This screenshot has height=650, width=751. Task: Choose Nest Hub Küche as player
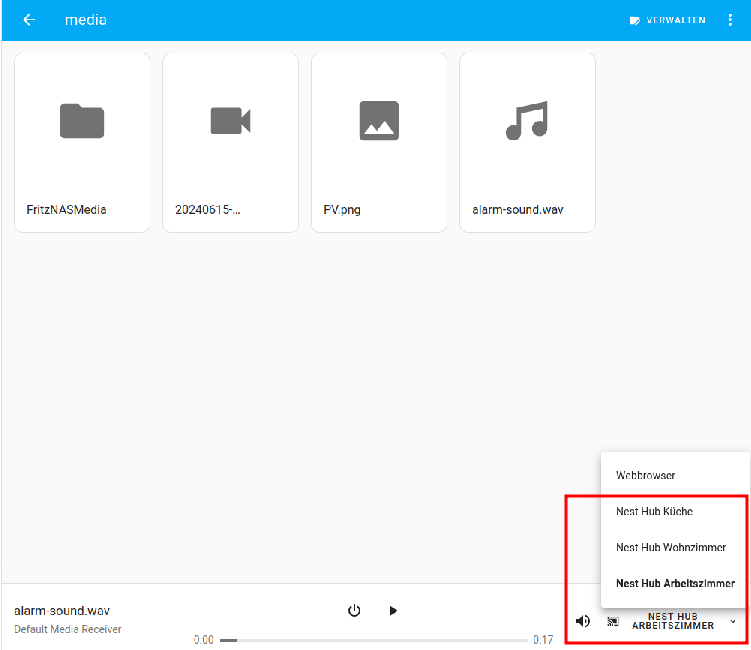(x=675, y=511)
